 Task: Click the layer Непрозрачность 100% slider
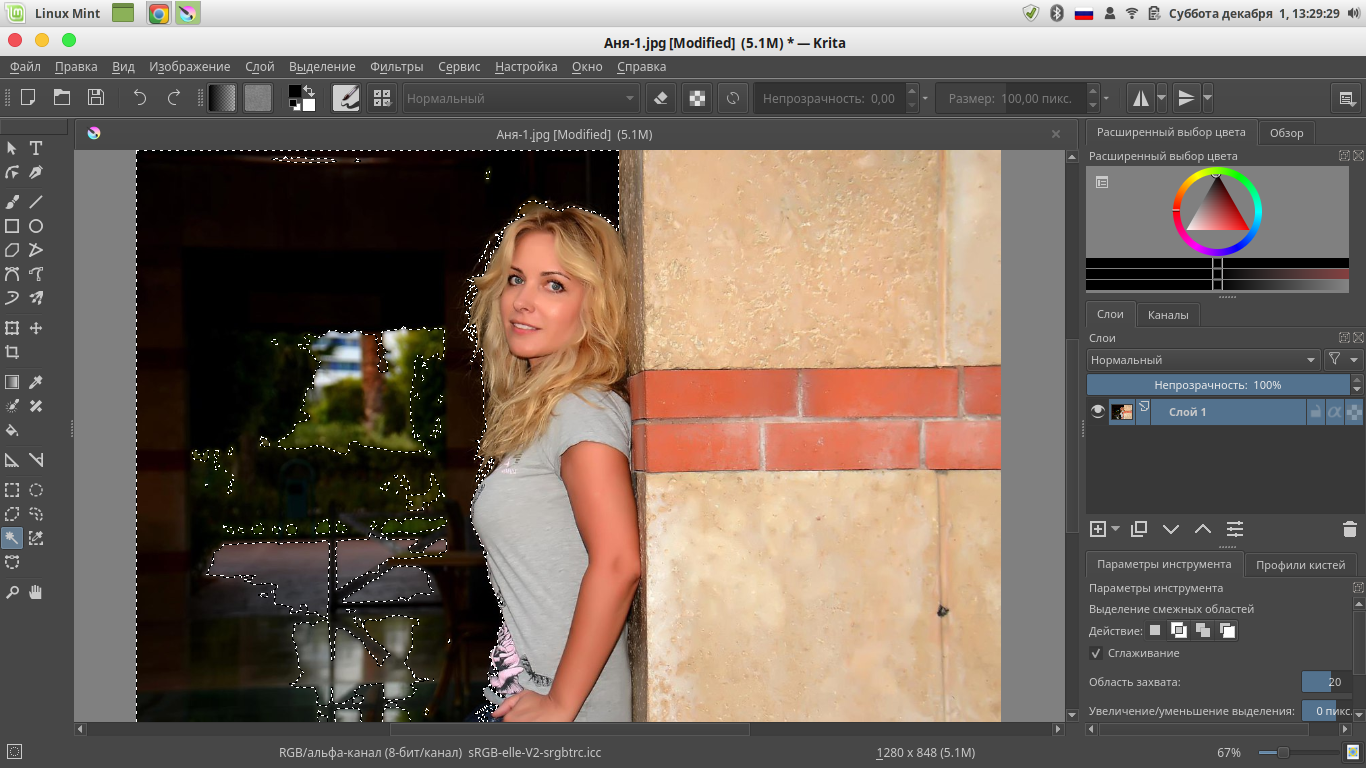1217,385
